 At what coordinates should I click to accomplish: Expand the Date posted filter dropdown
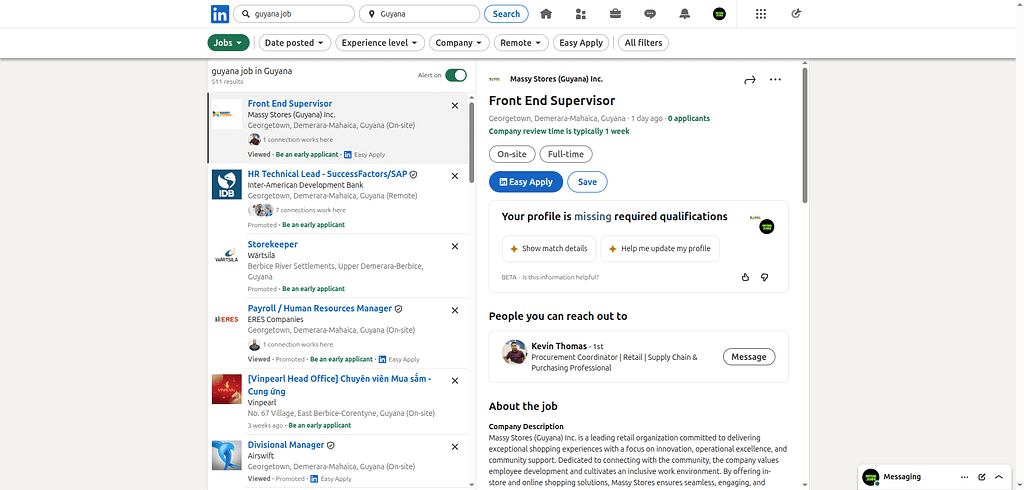294,43
